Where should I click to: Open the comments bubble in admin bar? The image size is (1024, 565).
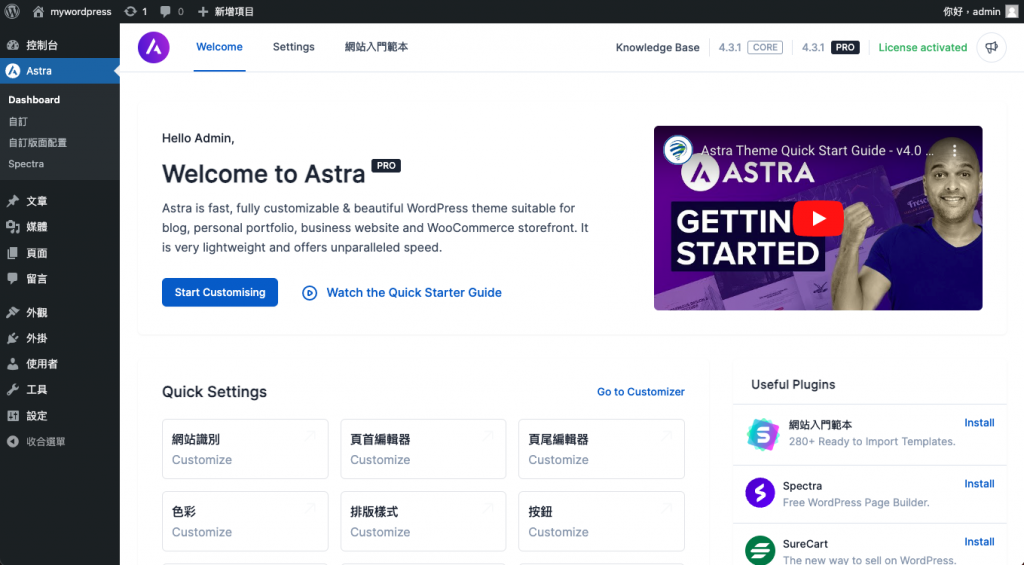(x=166, y=11)
